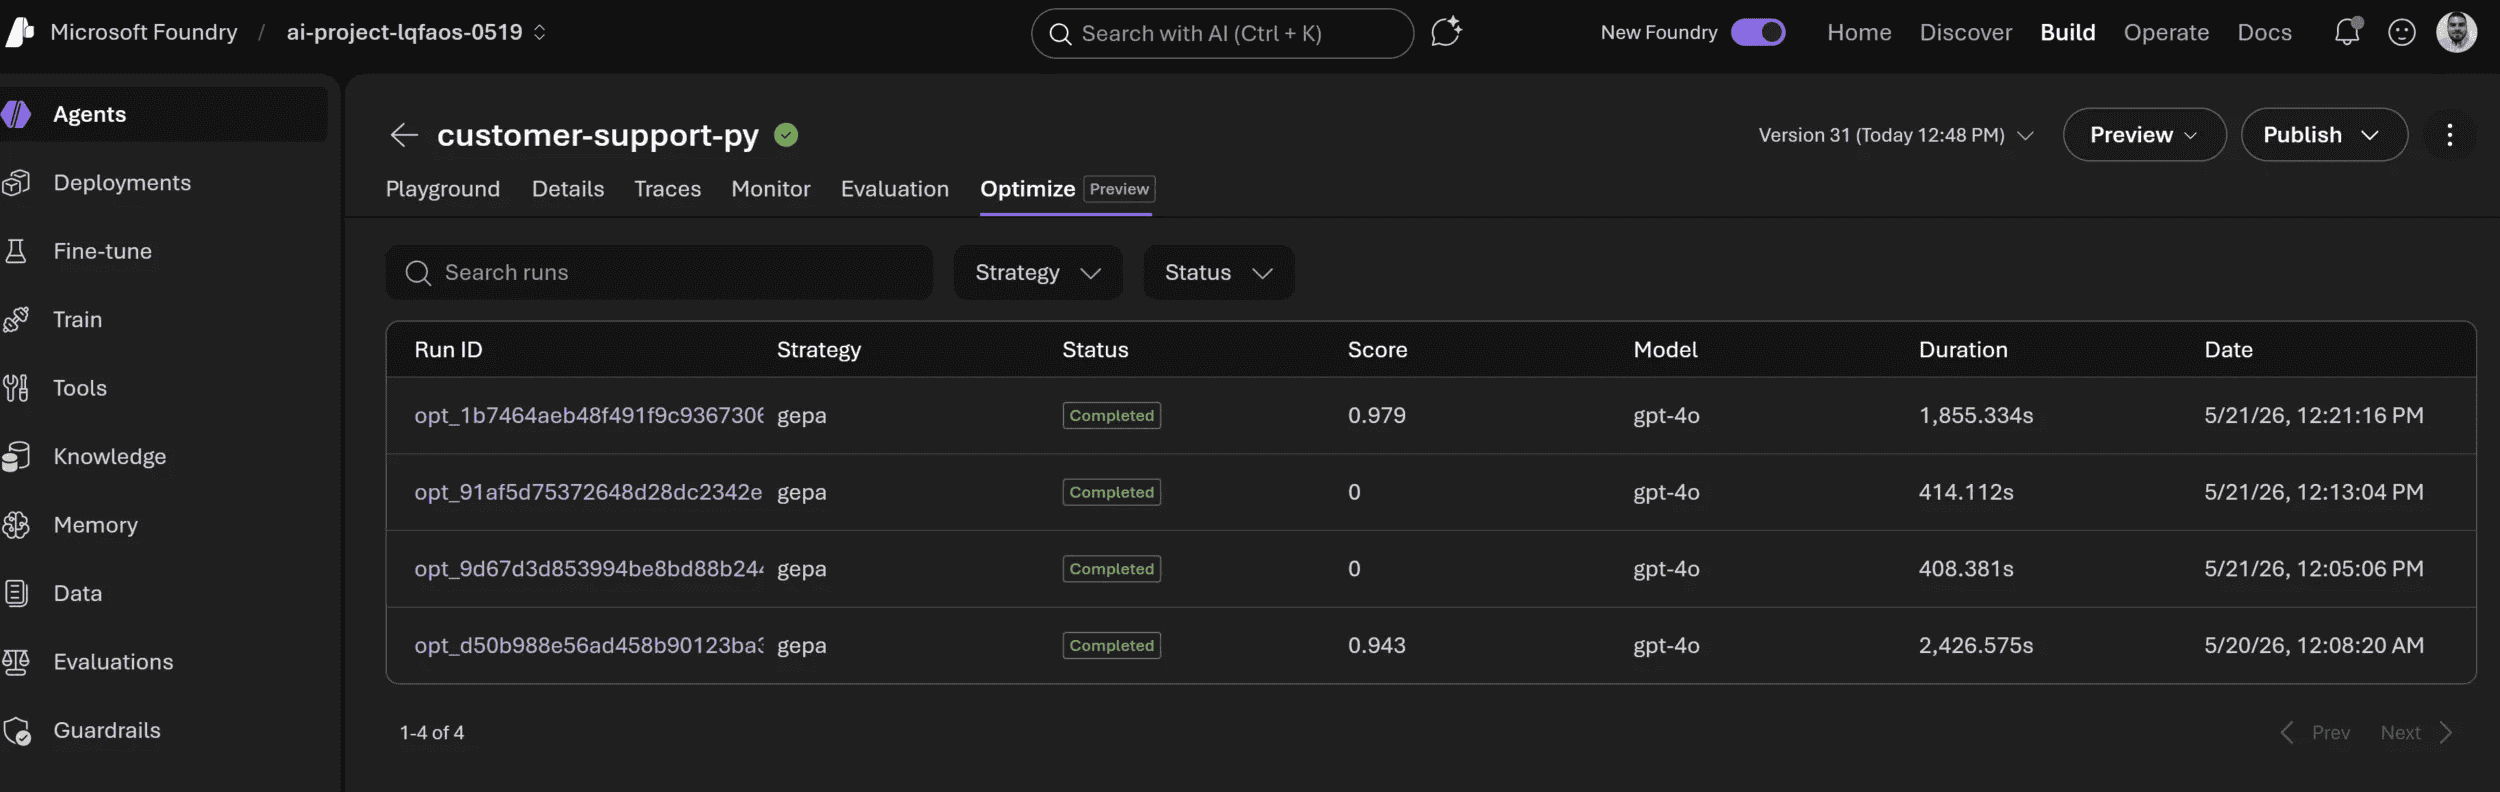Switch to the Monitor tab
Viewport: 2500px width, 792px height.
click(771, 189)
